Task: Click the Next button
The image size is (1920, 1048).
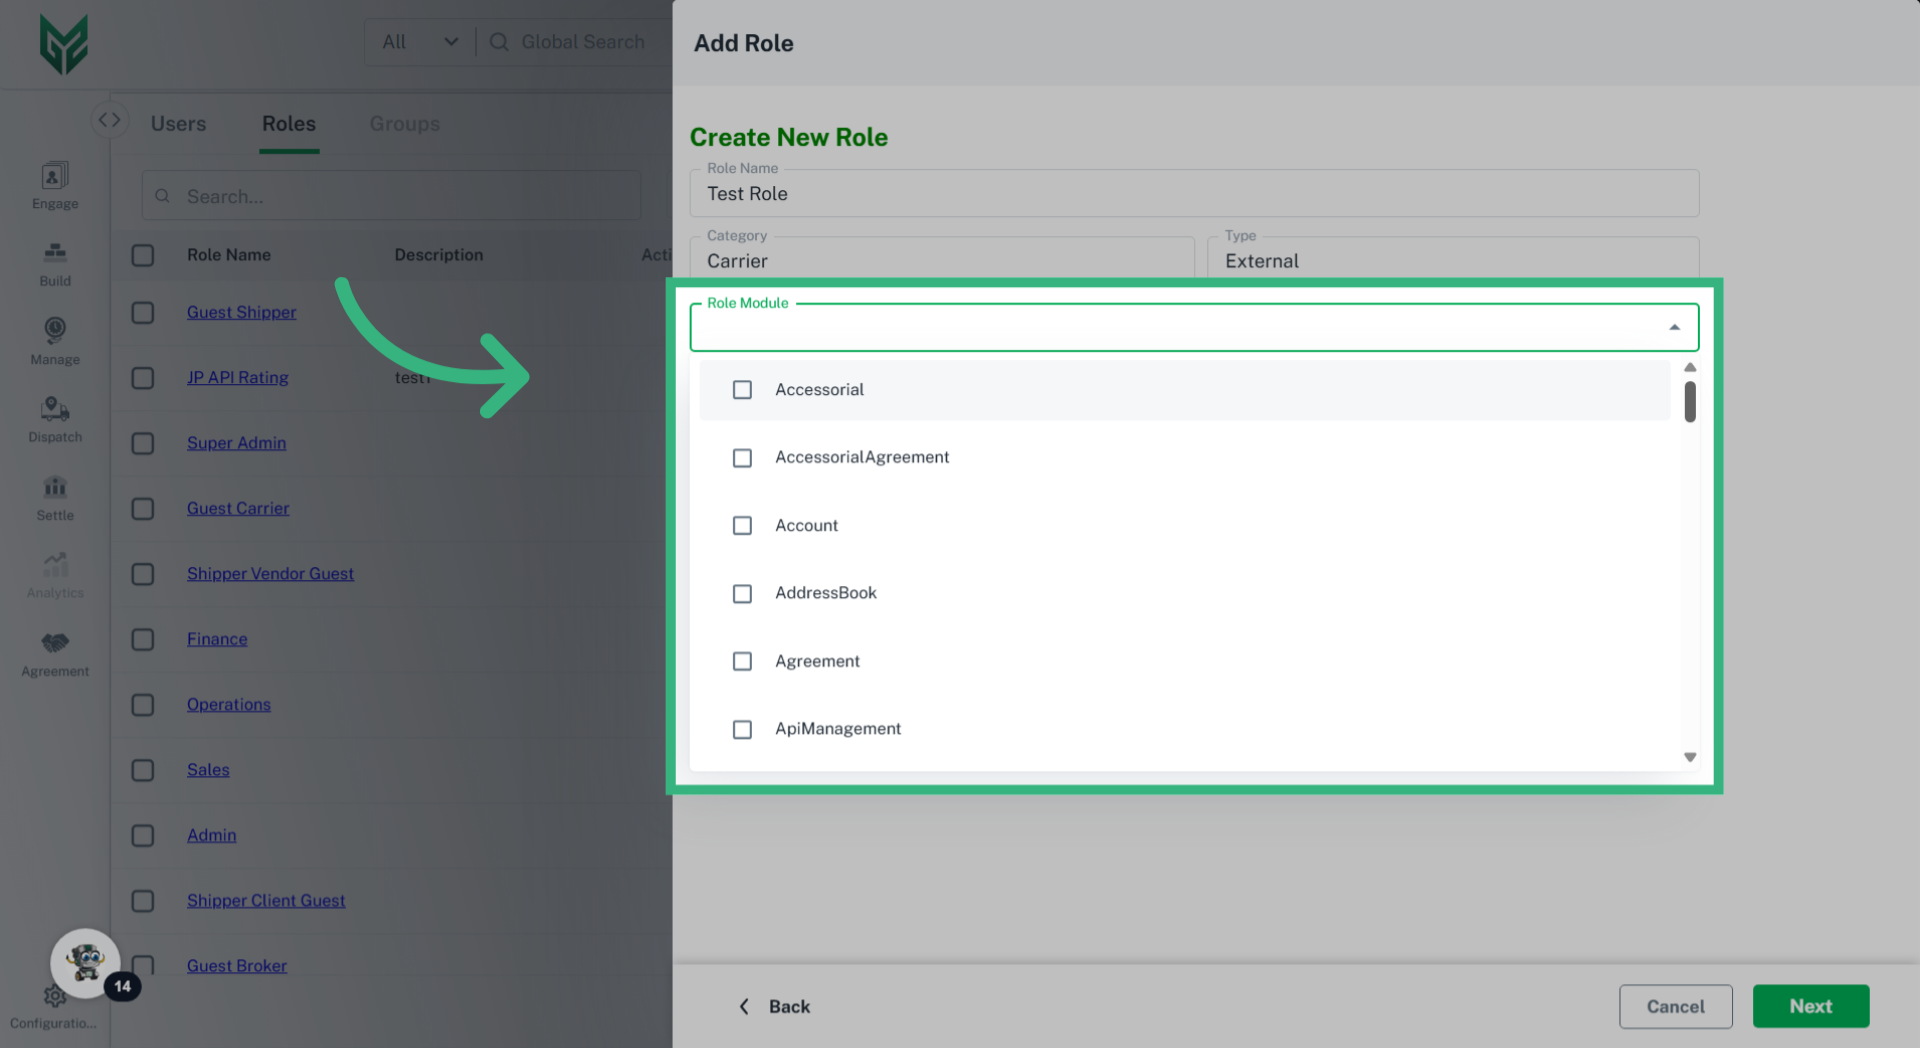Action: click(x=1811, y=1006)
